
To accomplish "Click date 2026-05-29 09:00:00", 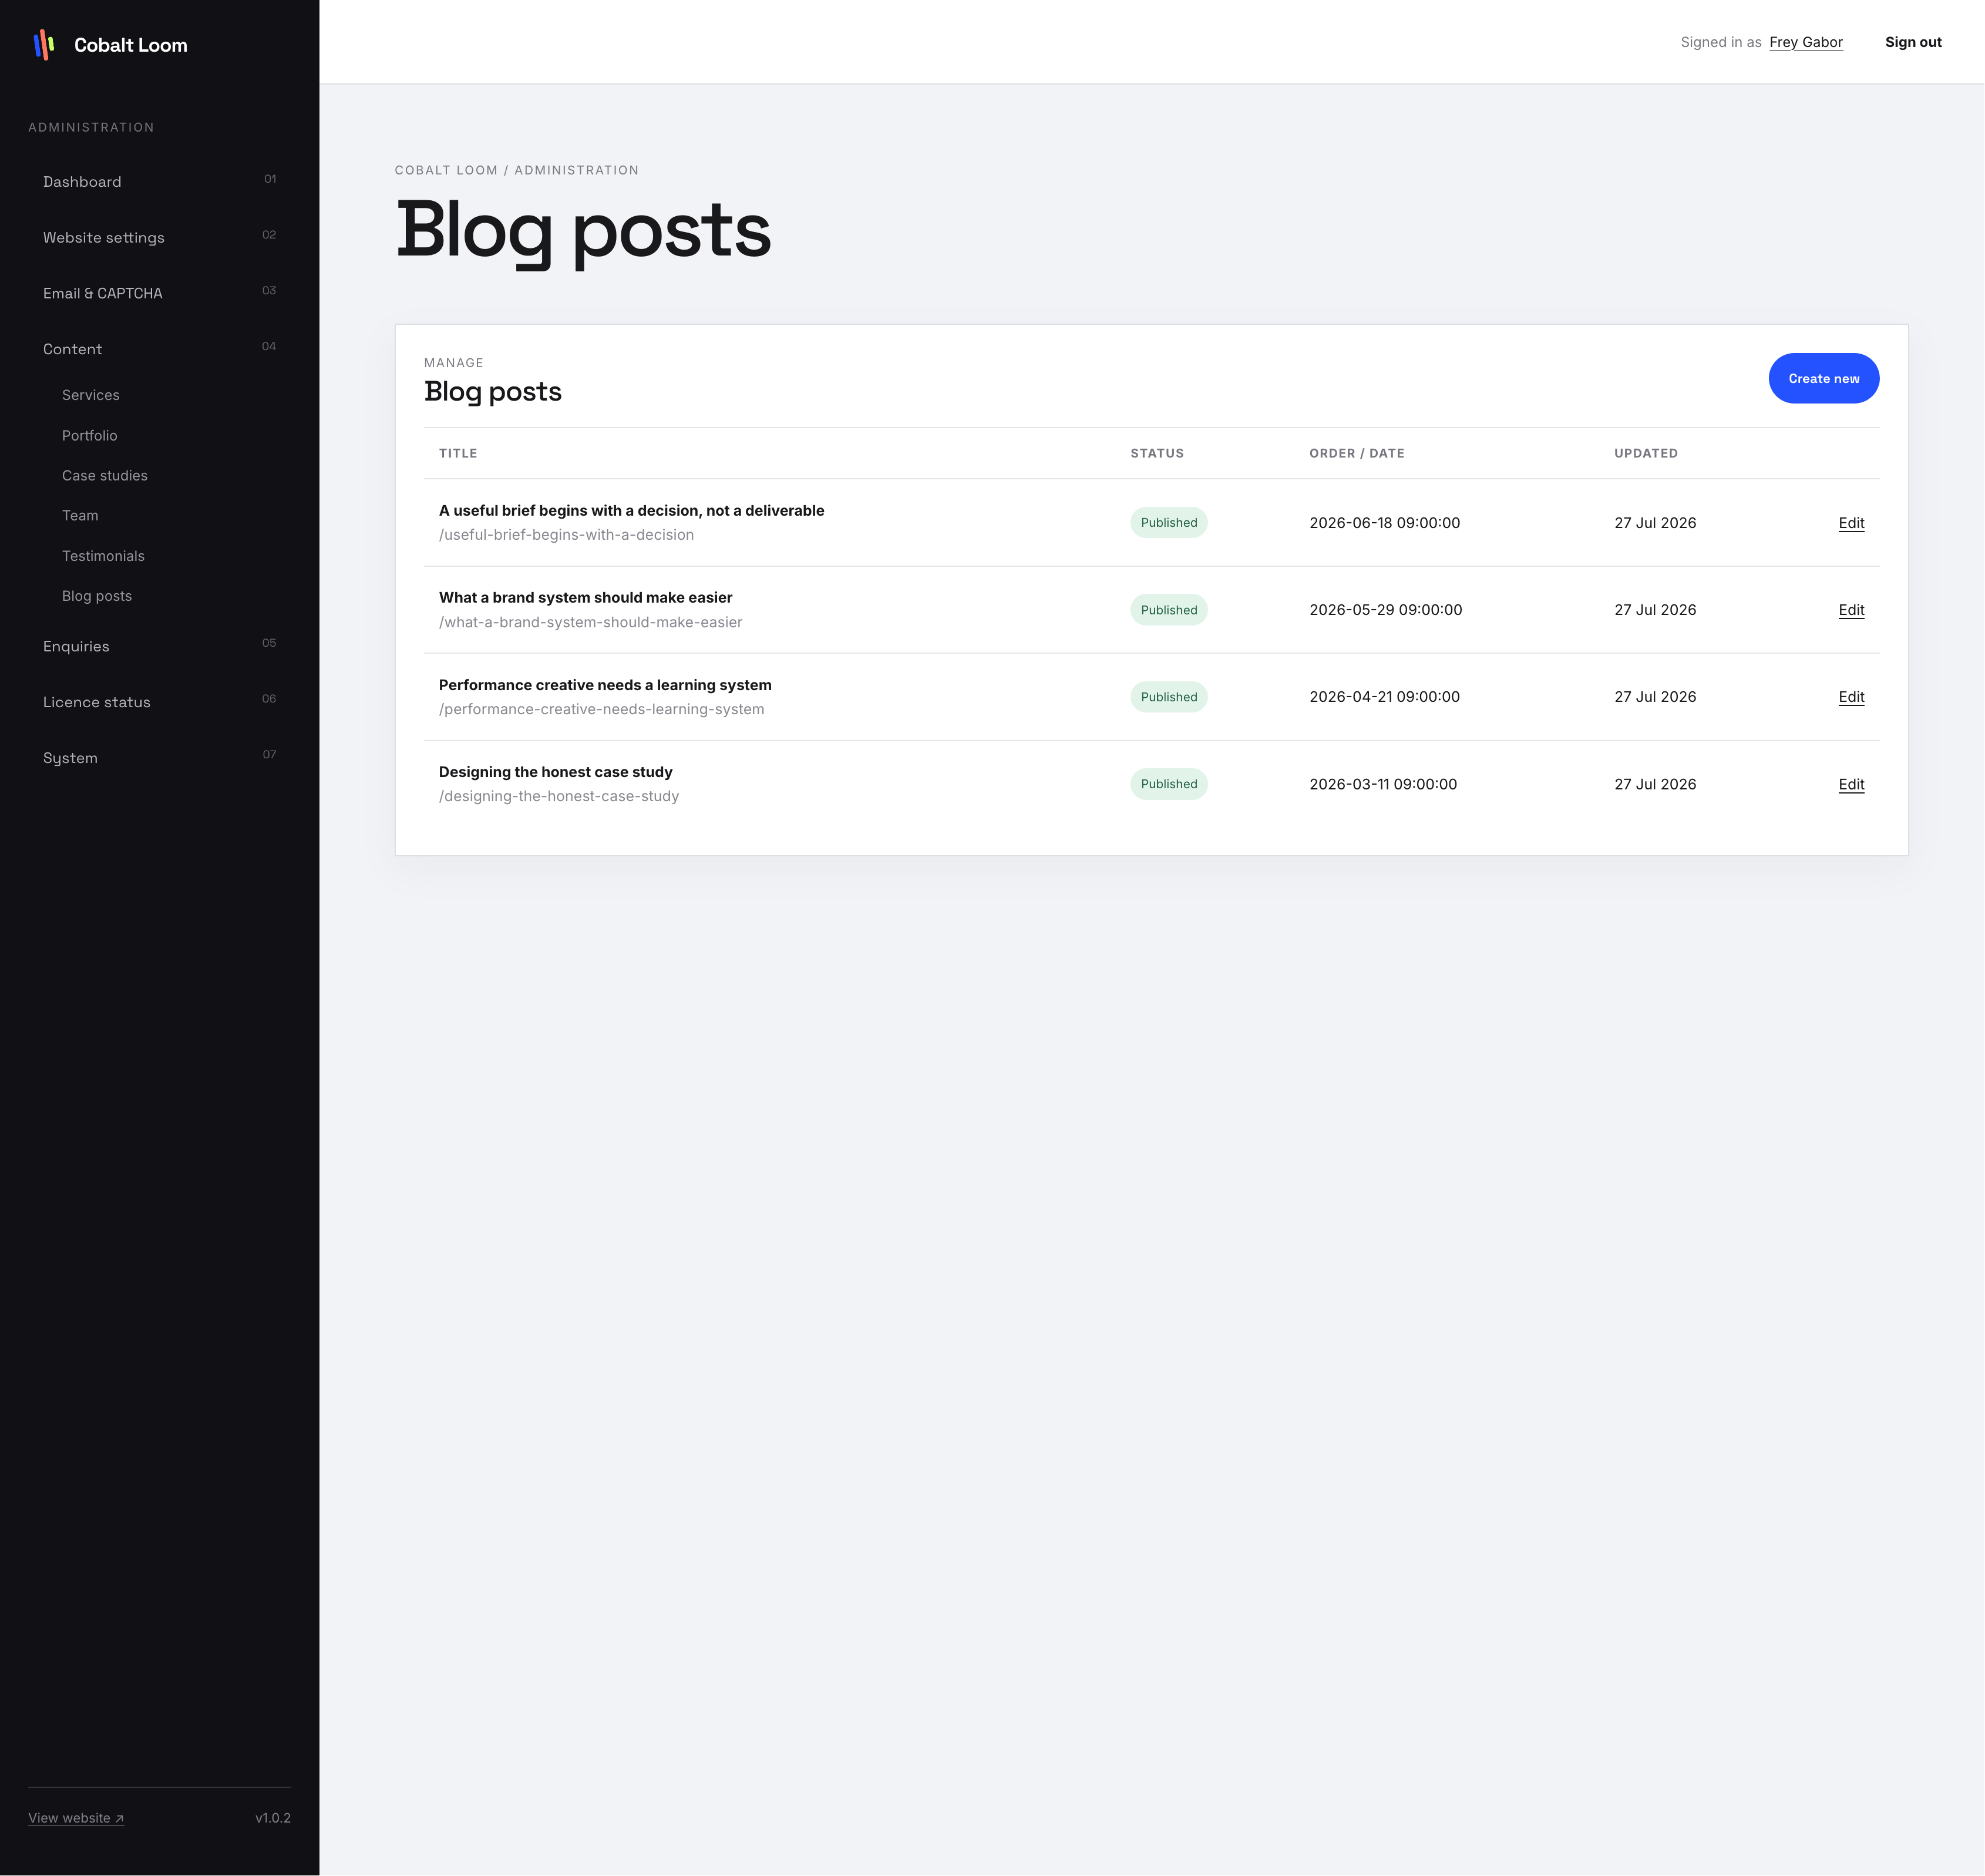I will coord(1385,610).
